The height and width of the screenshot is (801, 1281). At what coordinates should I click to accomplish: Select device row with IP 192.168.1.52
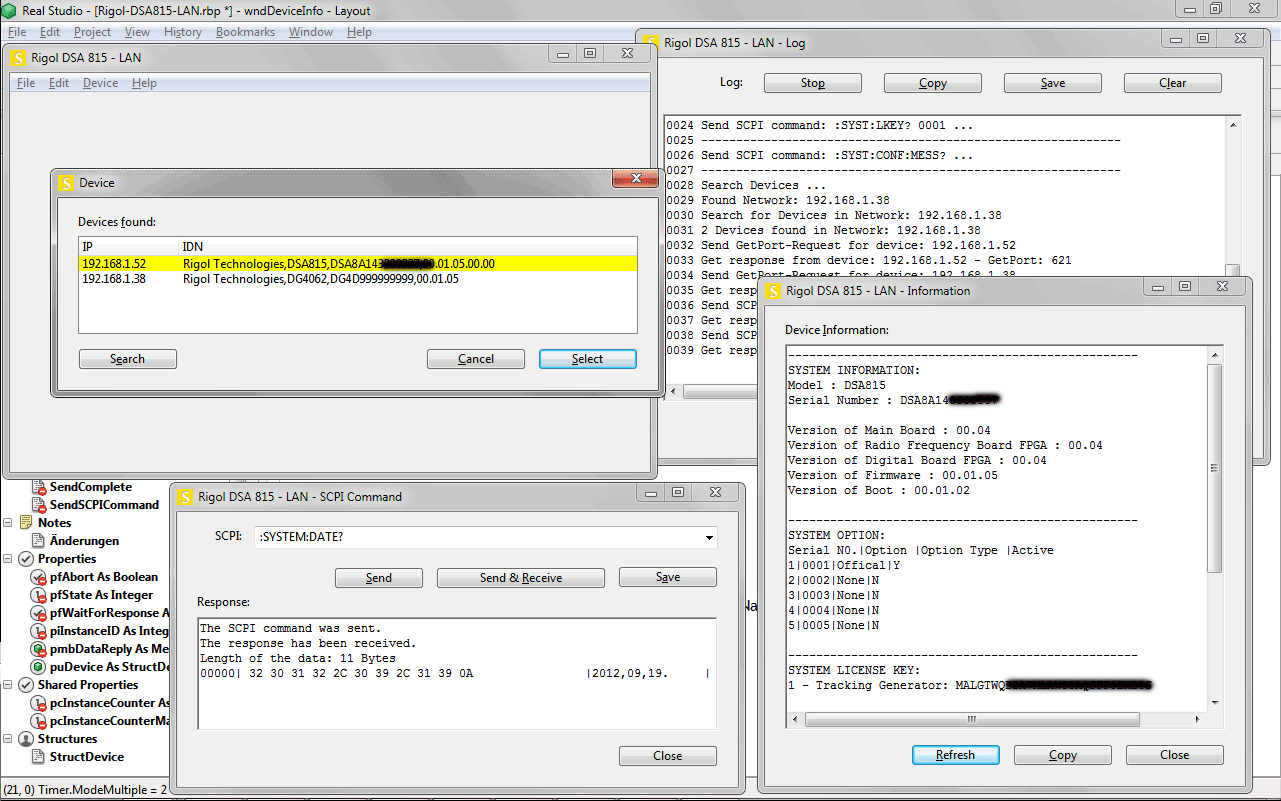click(x=358, y=264)
